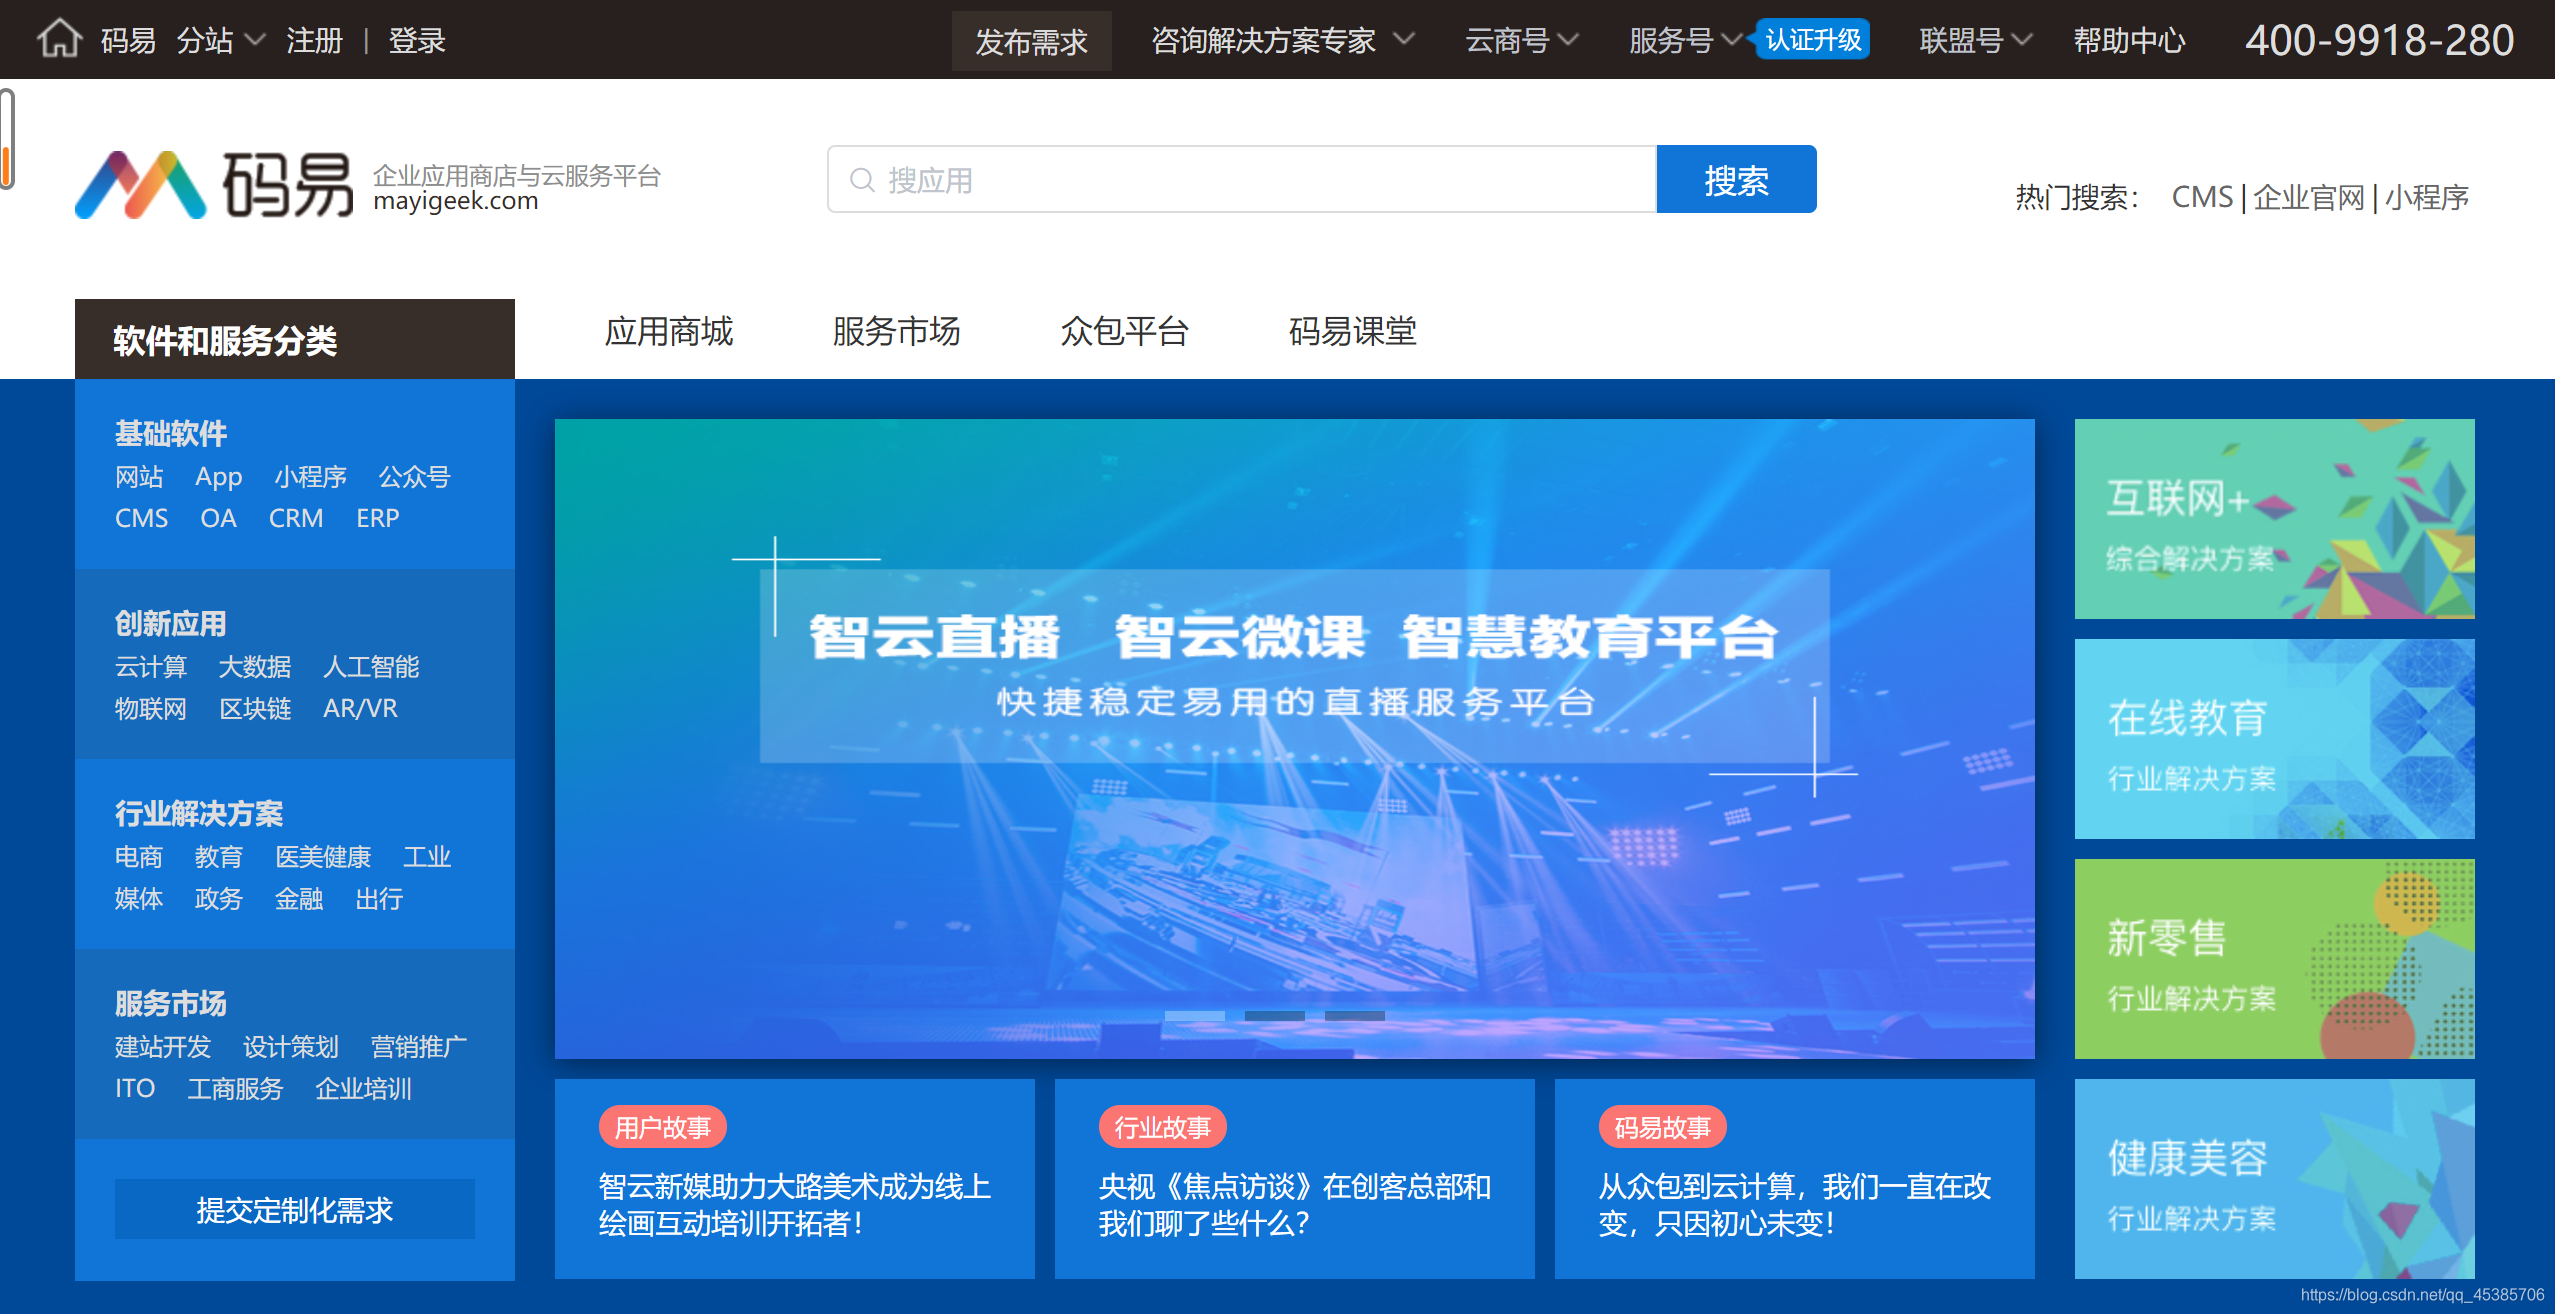This screenshot has height=1314, width=2555.
Task: Click the 发布需求 button in top bar
Action: (1031, 41)
